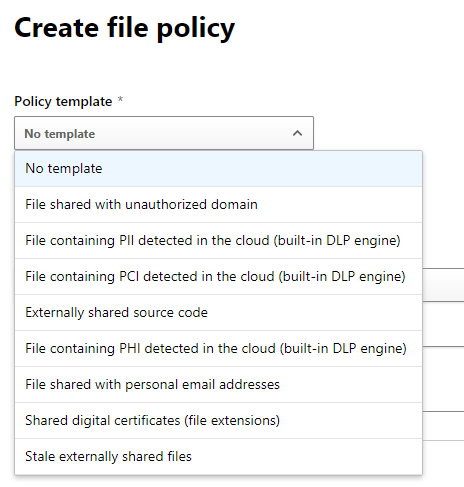The image size is (464, 487).
Task: Choose Externally shared source code template
Action: [x=218, y=313]
